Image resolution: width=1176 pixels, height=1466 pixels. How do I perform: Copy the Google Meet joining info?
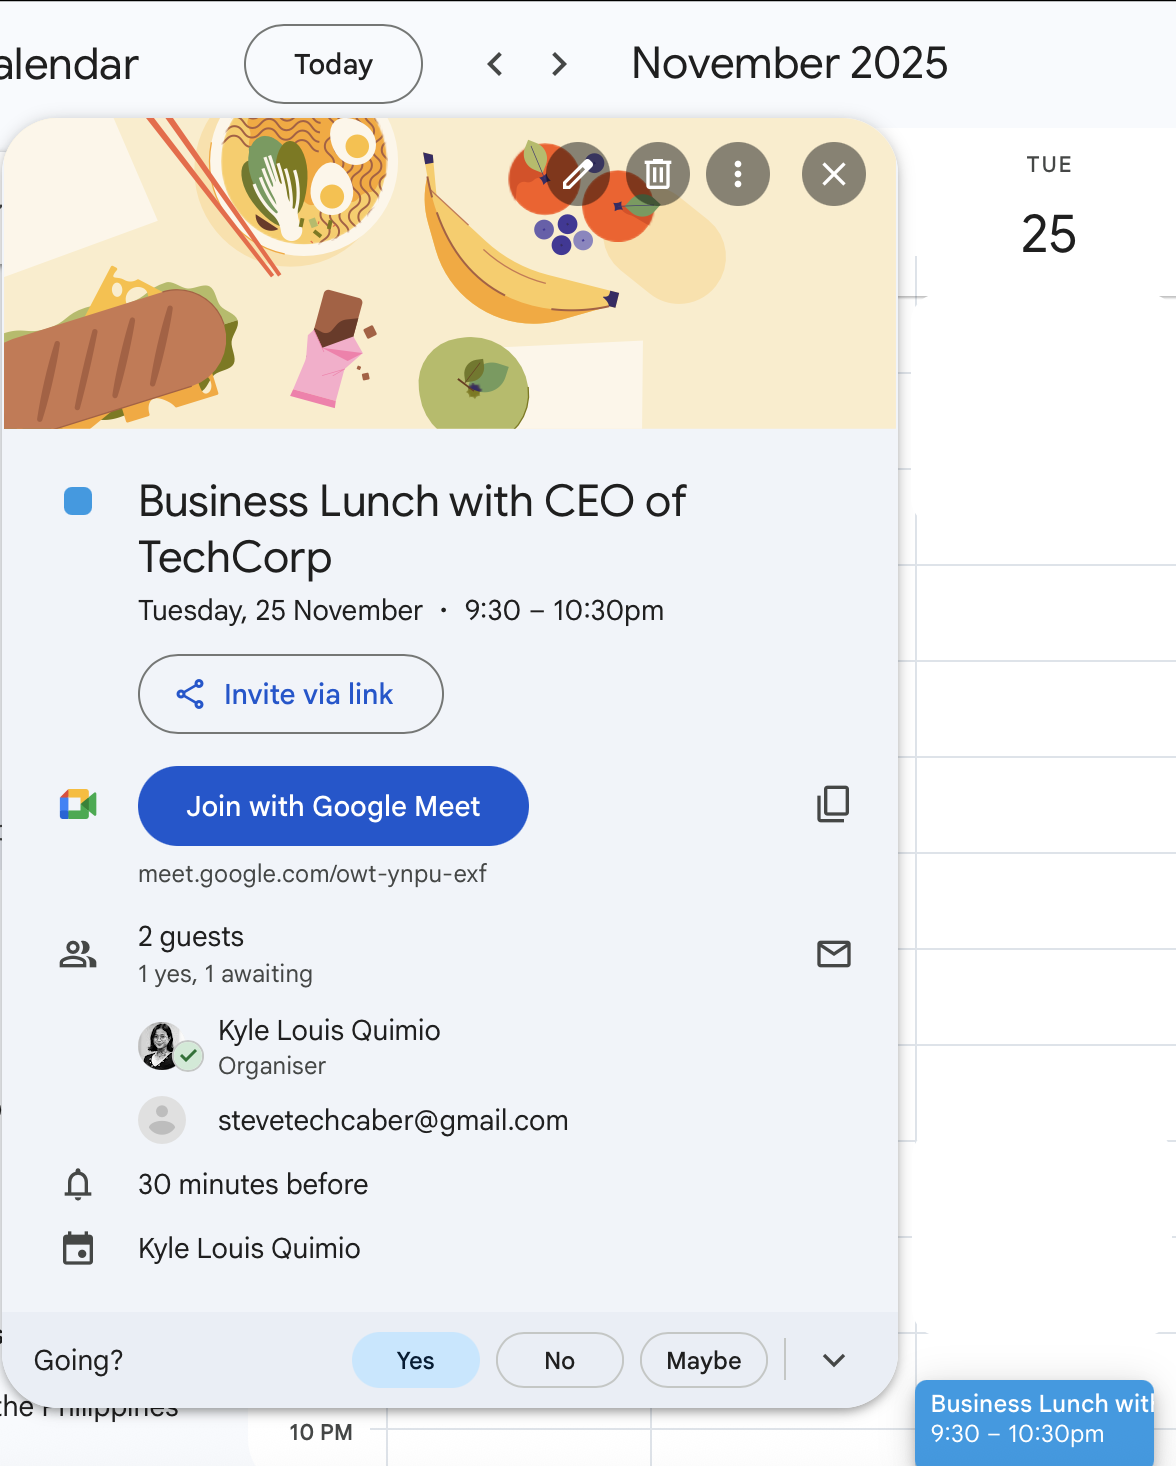[x=833, y=804]
